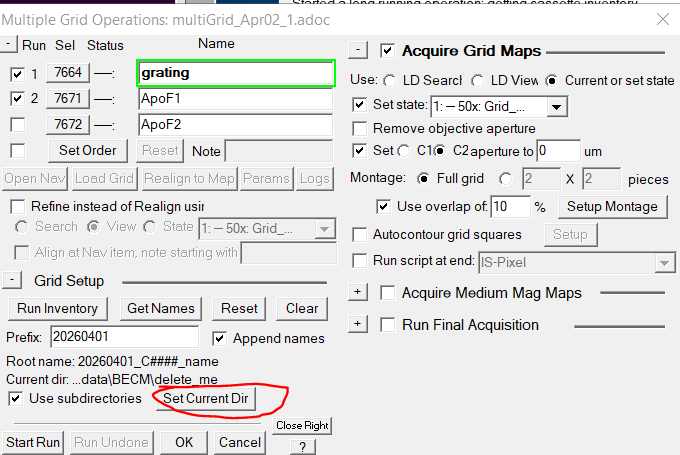
Task: Click Set Current Dir button
Action: pyautogui.click(x=206, y=399)
